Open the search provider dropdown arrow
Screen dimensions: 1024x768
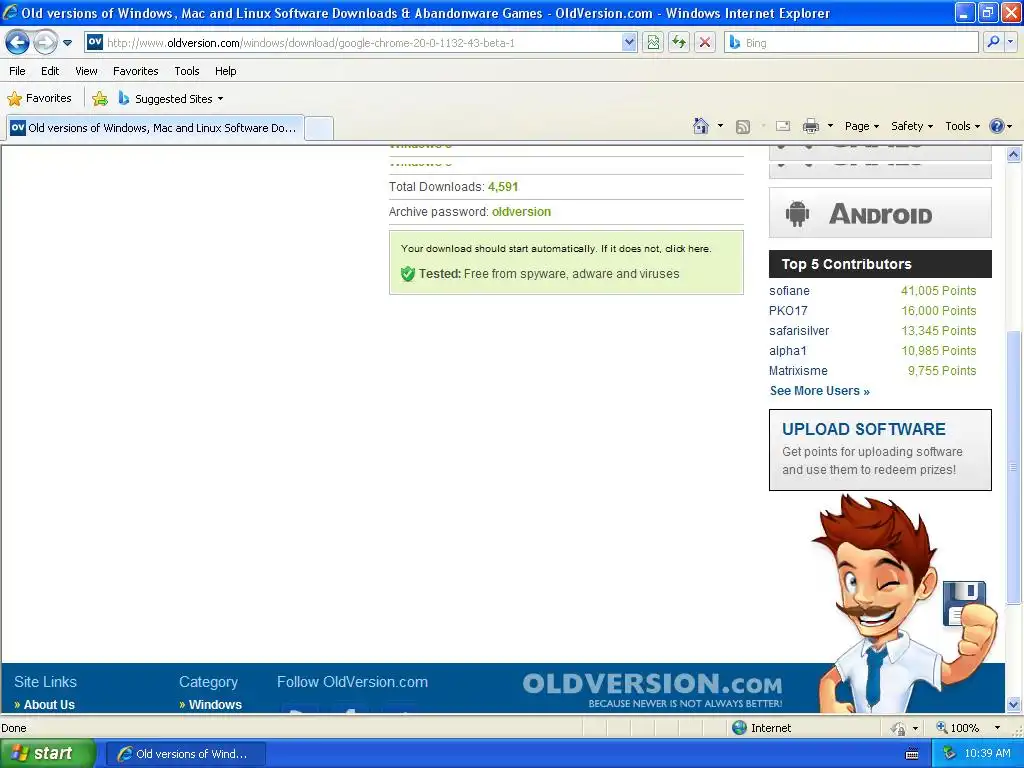(1010, 42)
